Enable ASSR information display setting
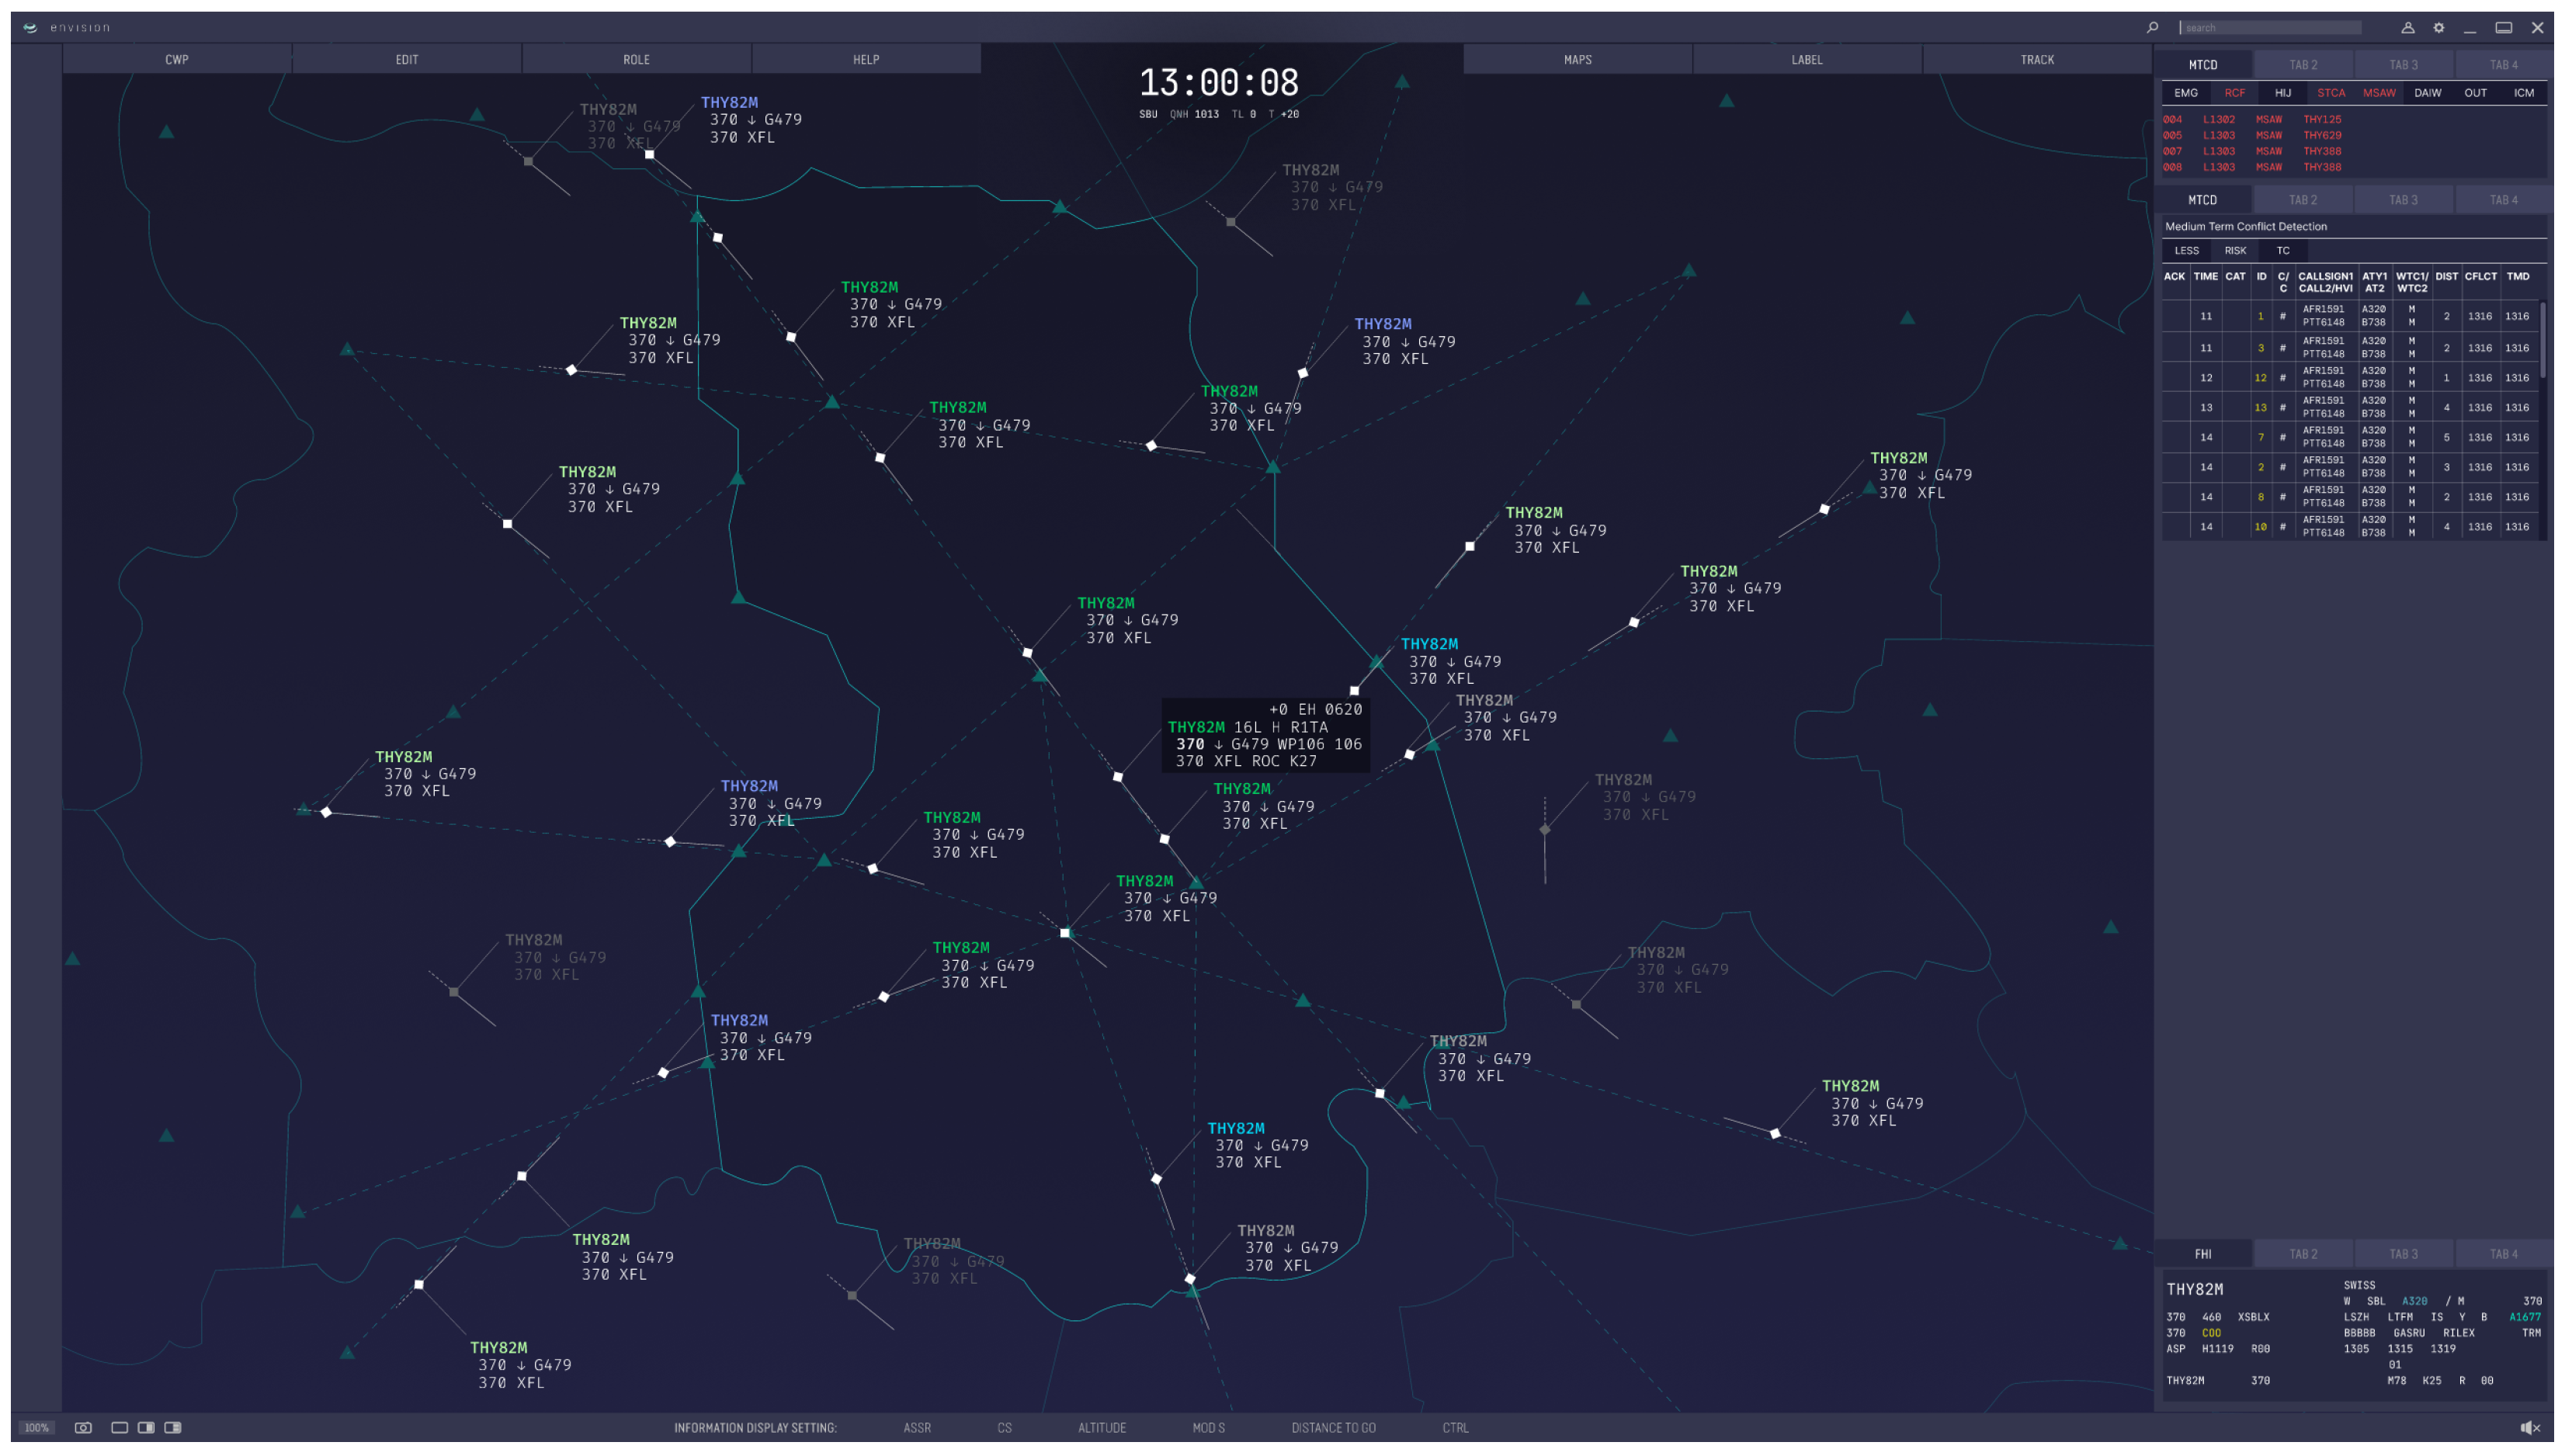This screenshot has height=1456, width=2572. [x=917, y=1428]
